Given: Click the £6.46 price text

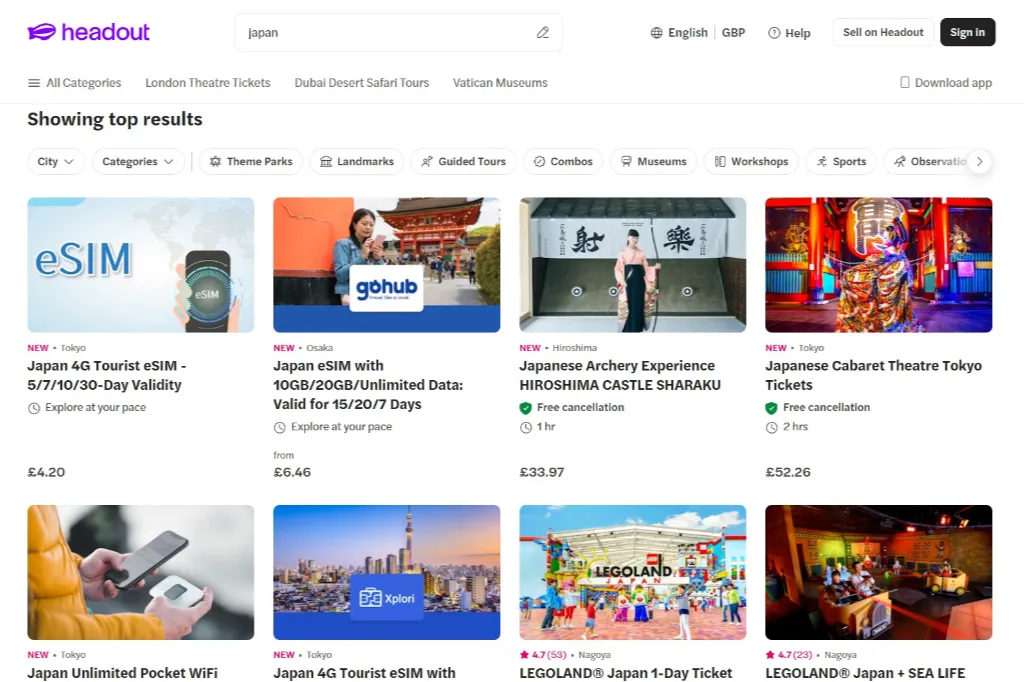Looking at the screenshot, I should tap(292, 472).
